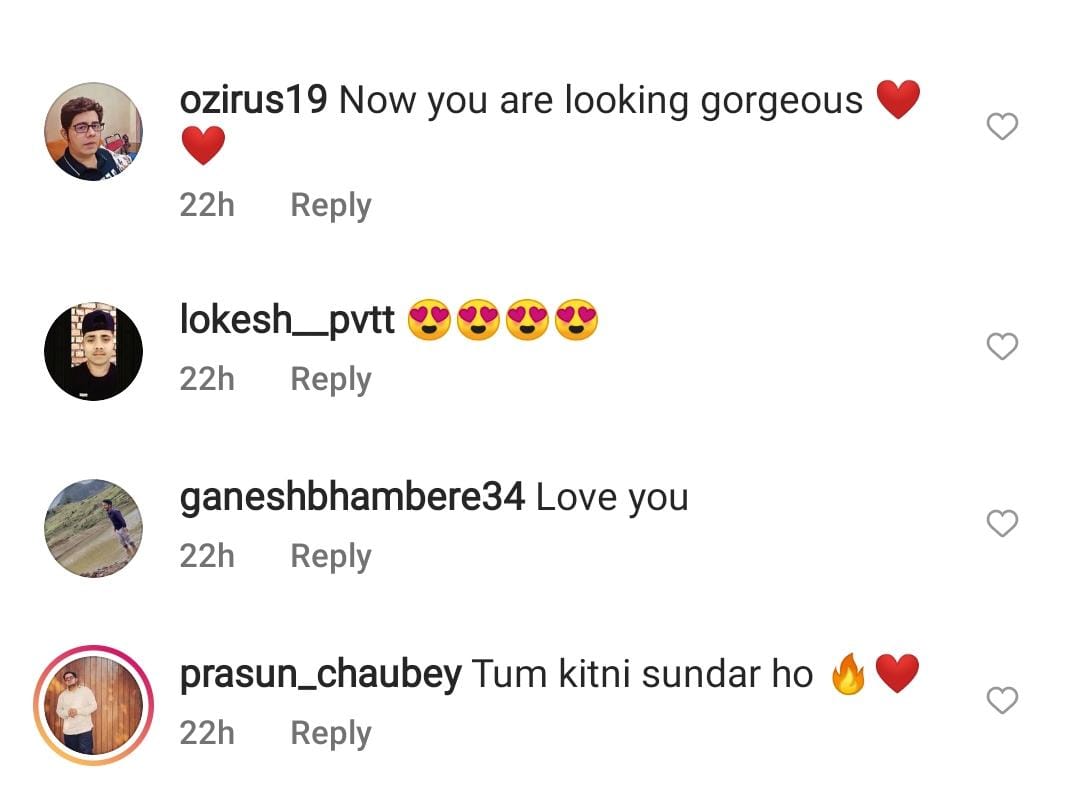Reply to ganeshbhambere34's "Love you" comment
This screenshot has height=805, width=1080.
[x=330, y=556]
